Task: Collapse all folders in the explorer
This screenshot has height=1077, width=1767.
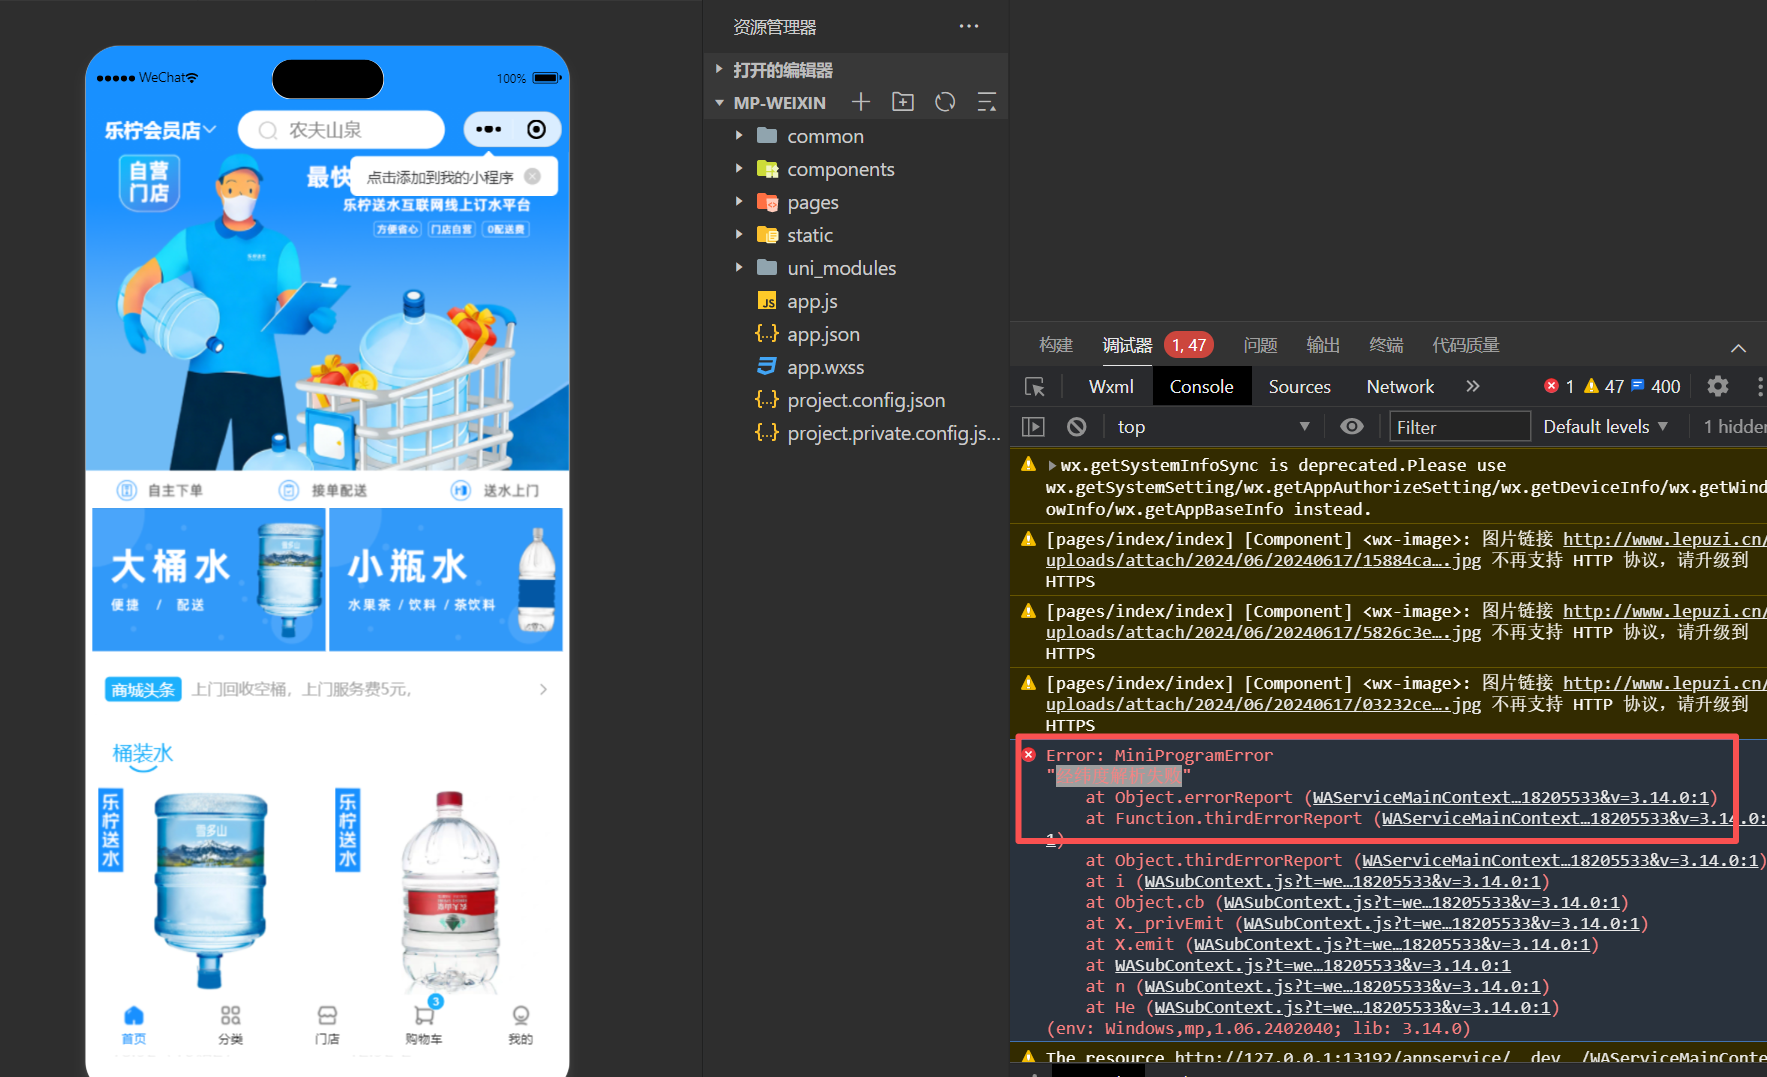Action: pos(987,102)
